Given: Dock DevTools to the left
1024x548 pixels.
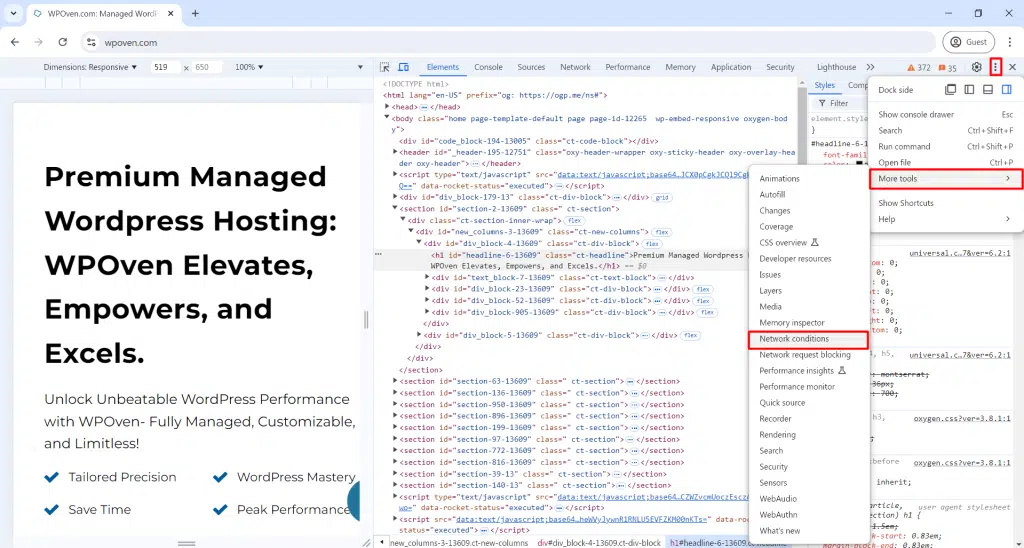Looking at the screenshot, I should [969, 89].
